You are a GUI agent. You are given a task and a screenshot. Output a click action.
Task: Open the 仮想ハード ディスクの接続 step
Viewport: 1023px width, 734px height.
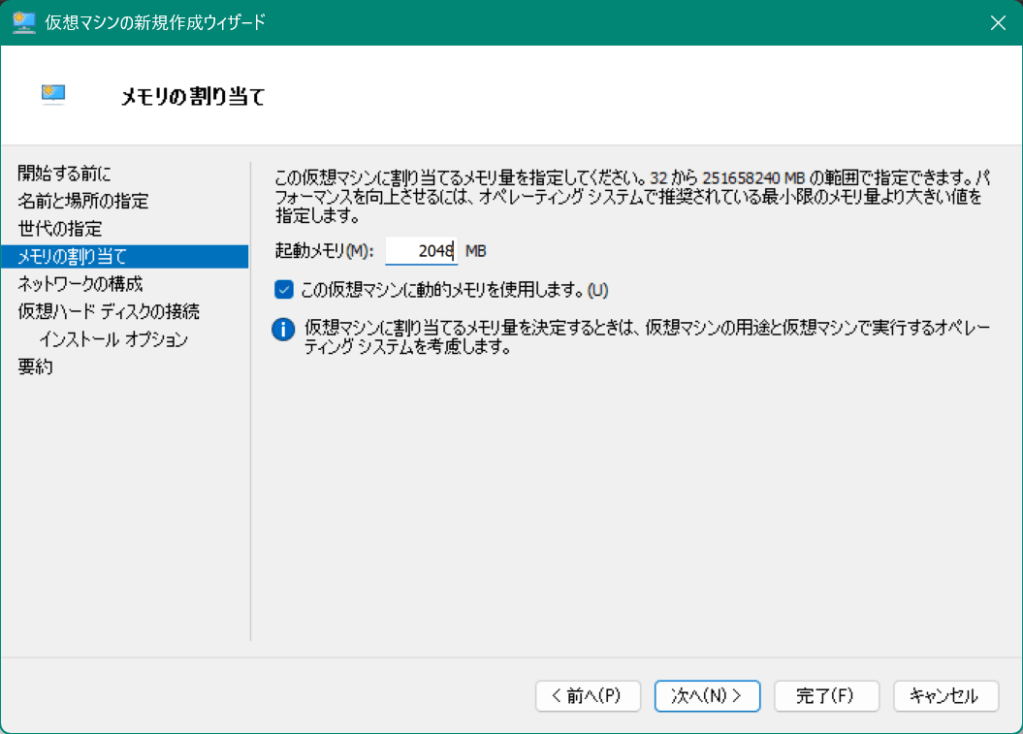108,311
